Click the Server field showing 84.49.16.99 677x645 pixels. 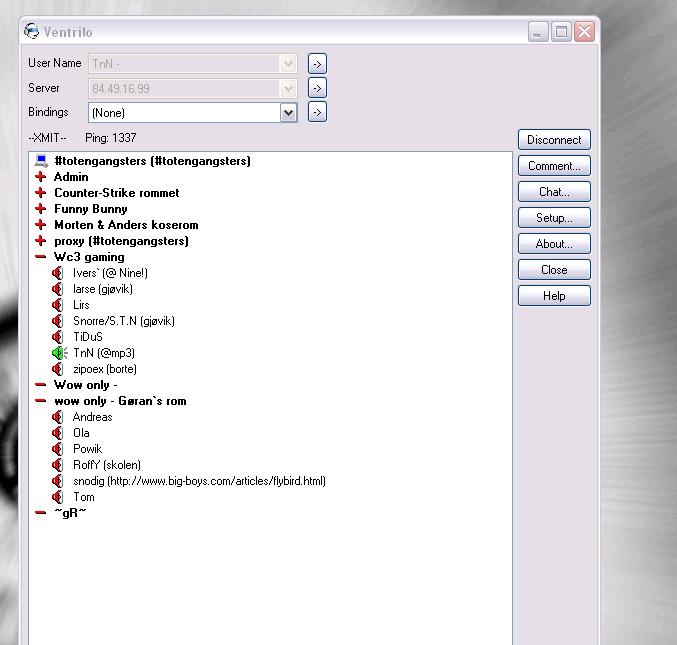tap(193, 89)
